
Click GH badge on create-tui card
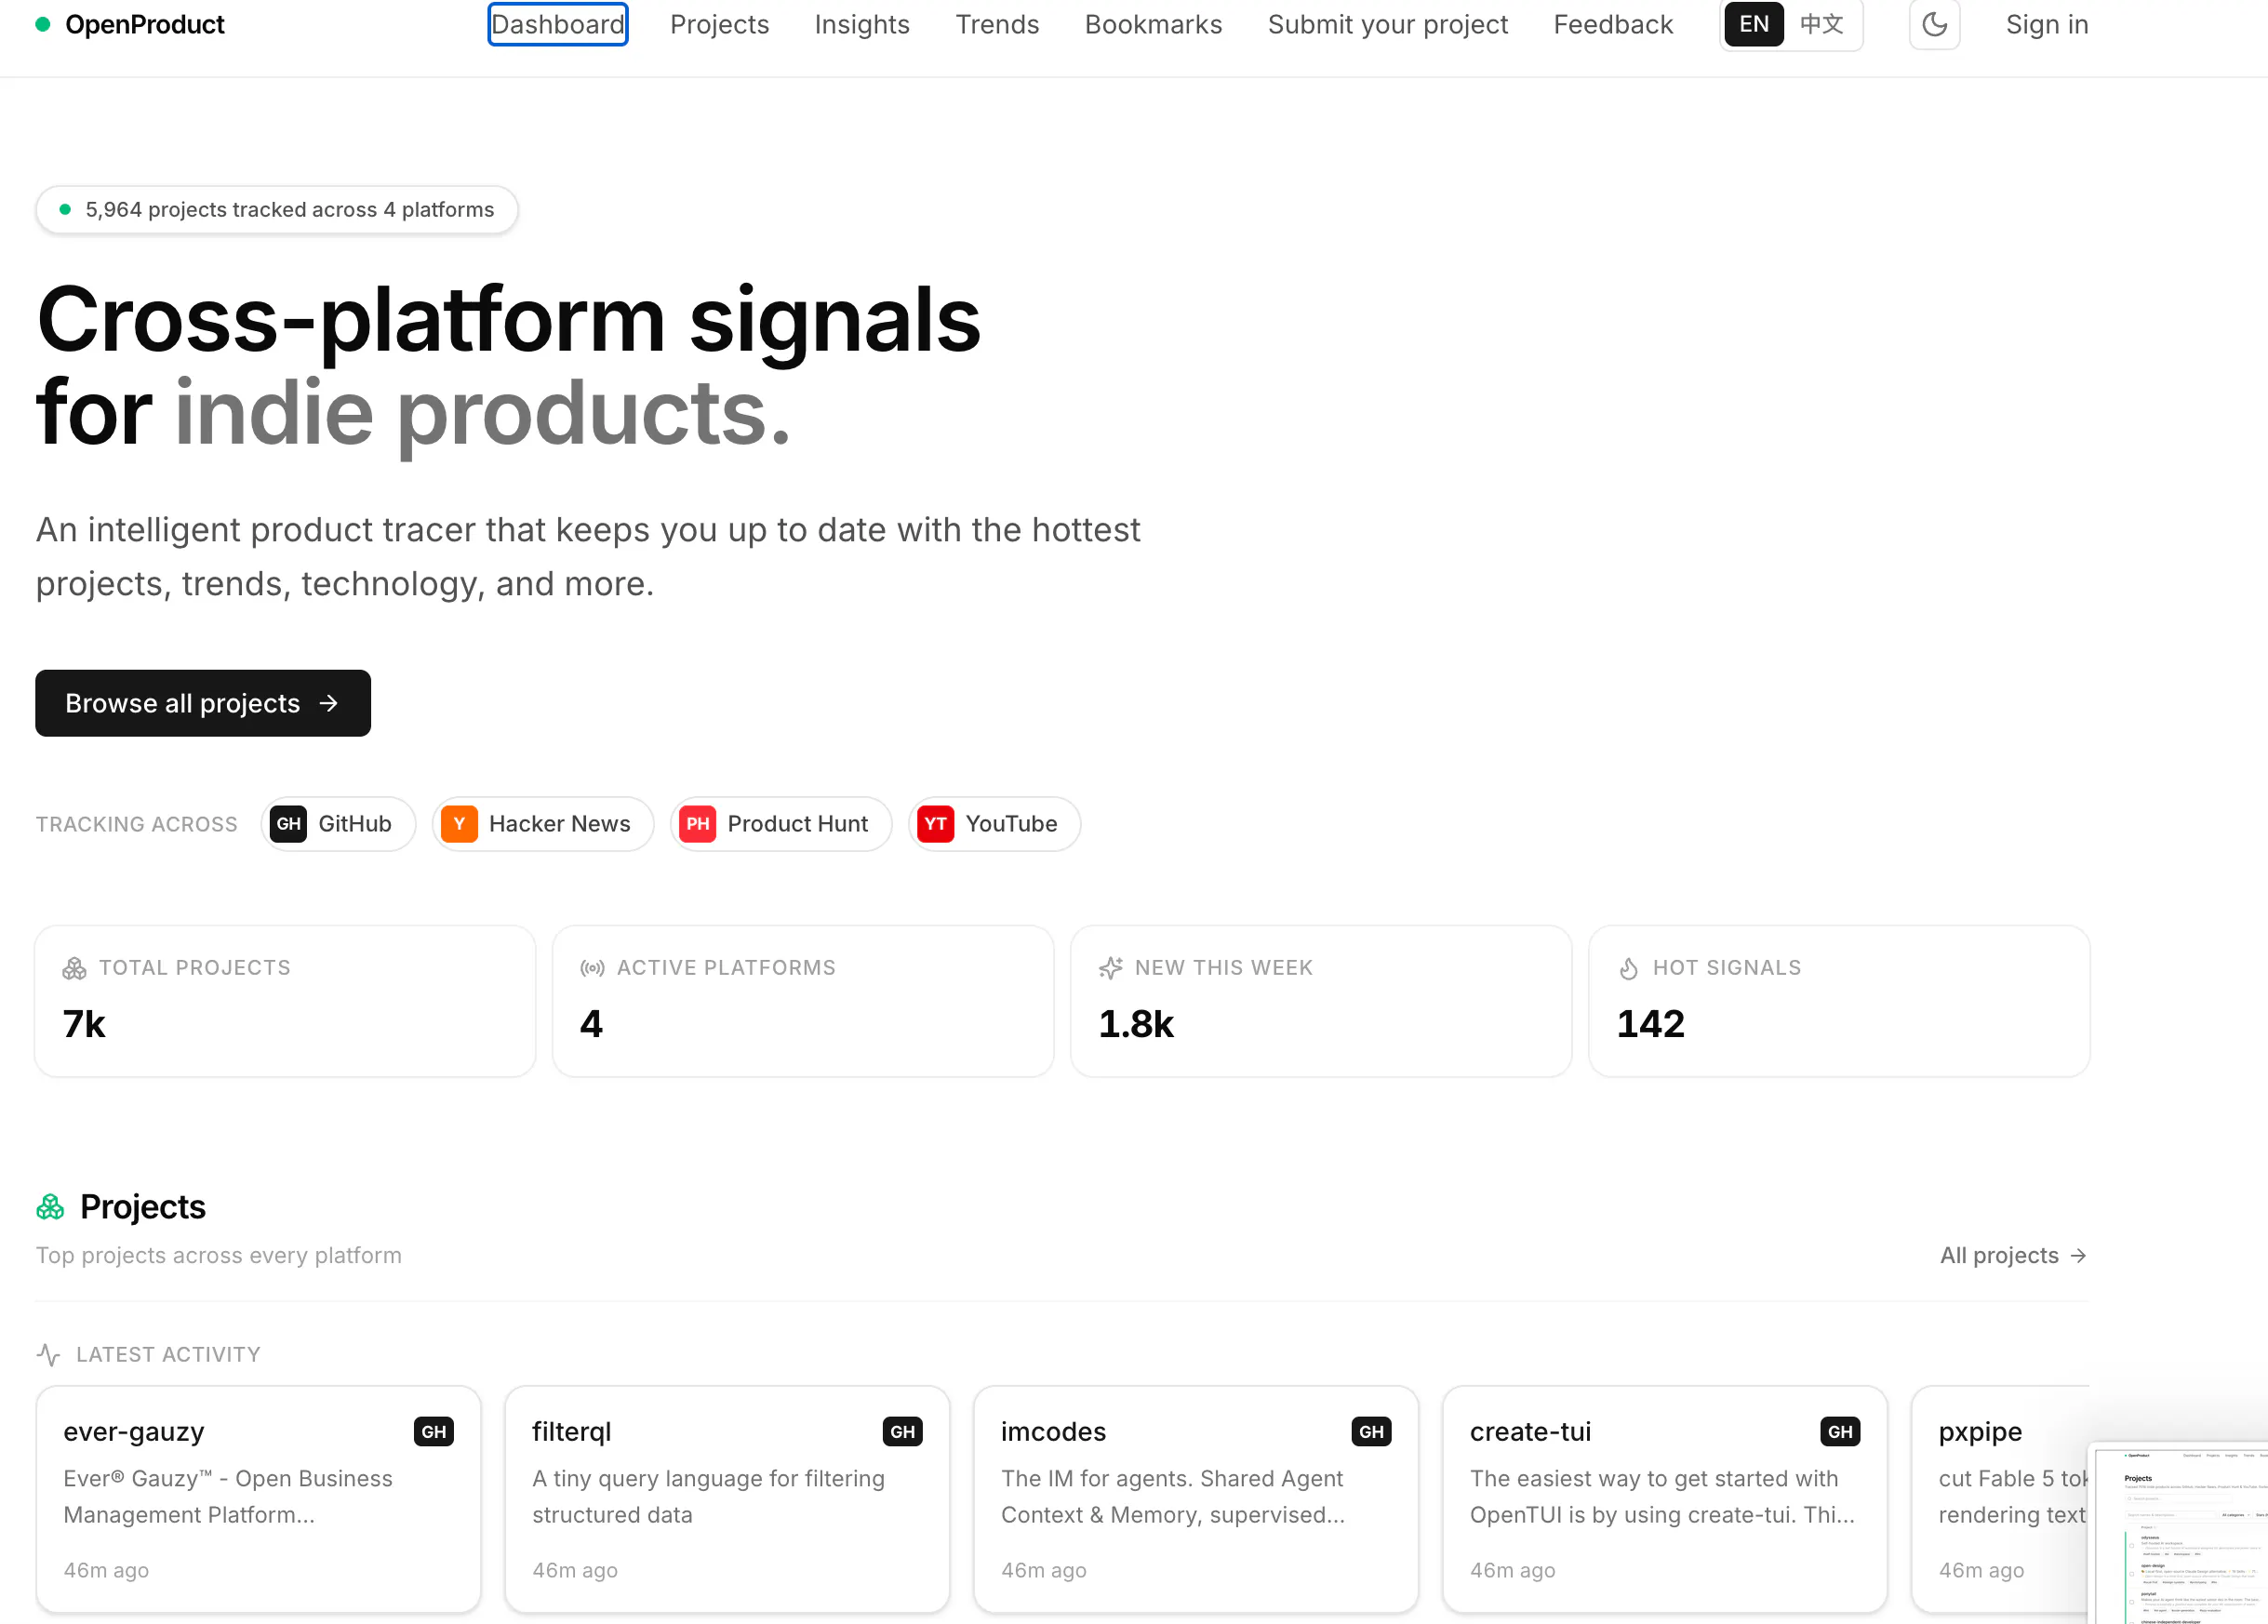[1840, 1432]
